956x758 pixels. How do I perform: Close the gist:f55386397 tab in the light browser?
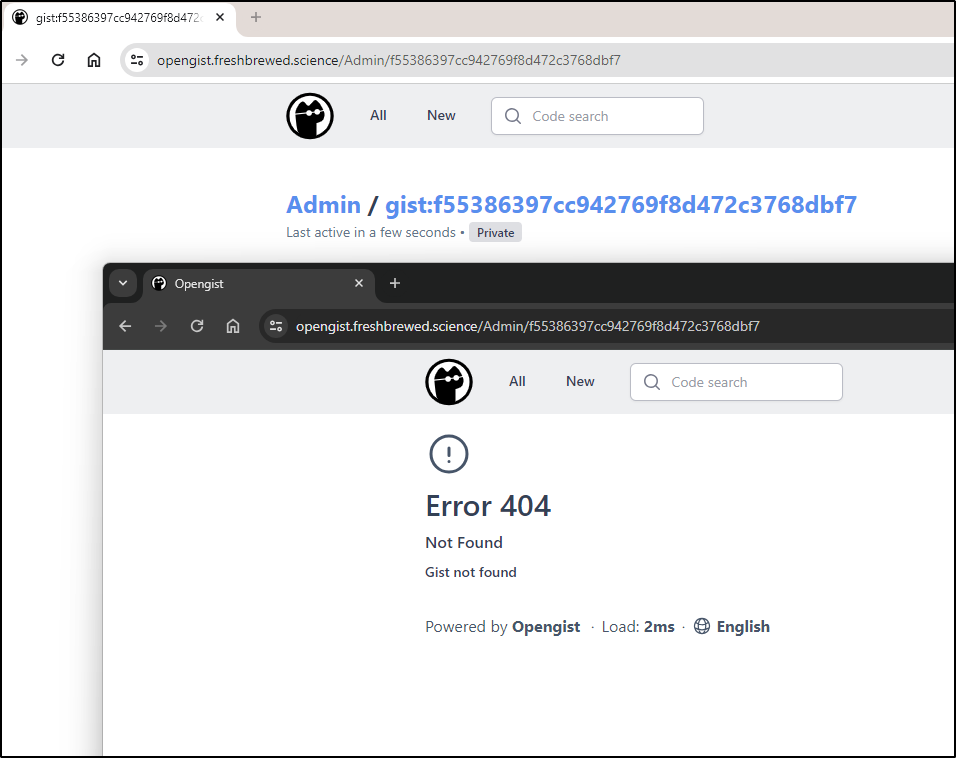(x=220, y=17)
